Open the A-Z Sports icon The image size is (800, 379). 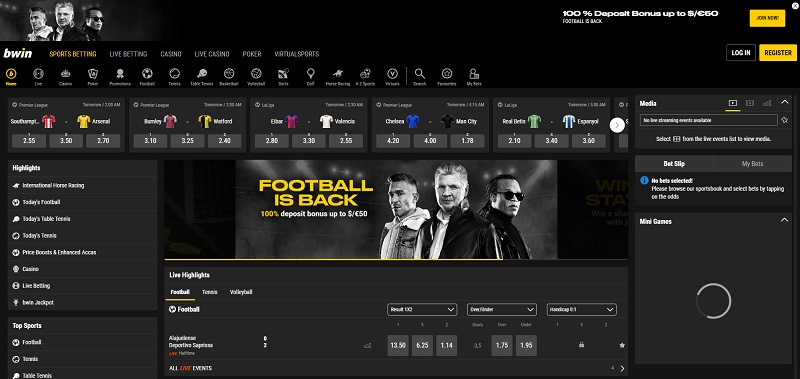pos(365,77)
